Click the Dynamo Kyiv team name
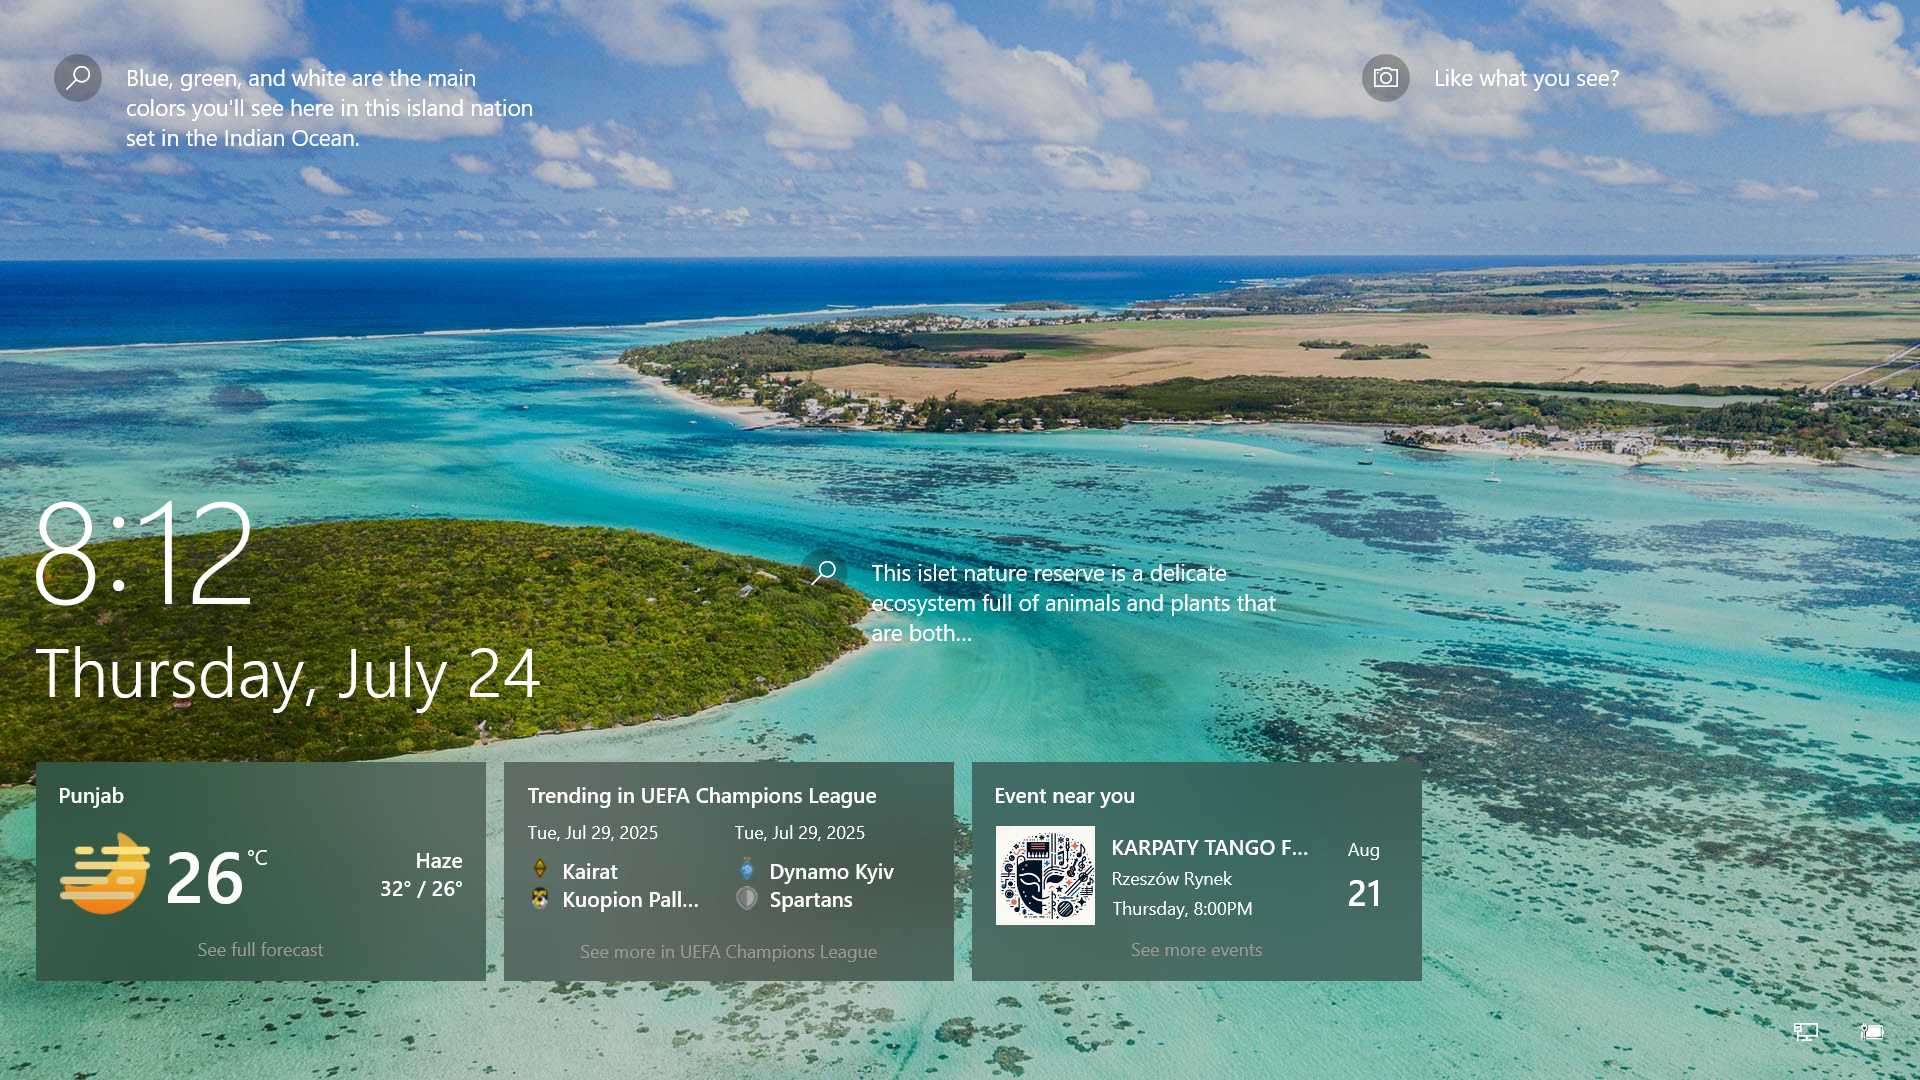Image resolution: width=1920 pixels, height=1080 pixels. [831, 872]
